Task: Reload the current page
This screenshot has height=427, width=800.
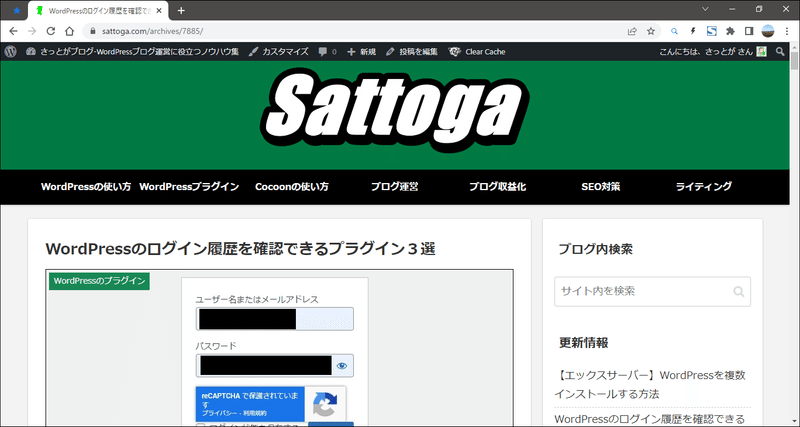Action: point(51,31)
